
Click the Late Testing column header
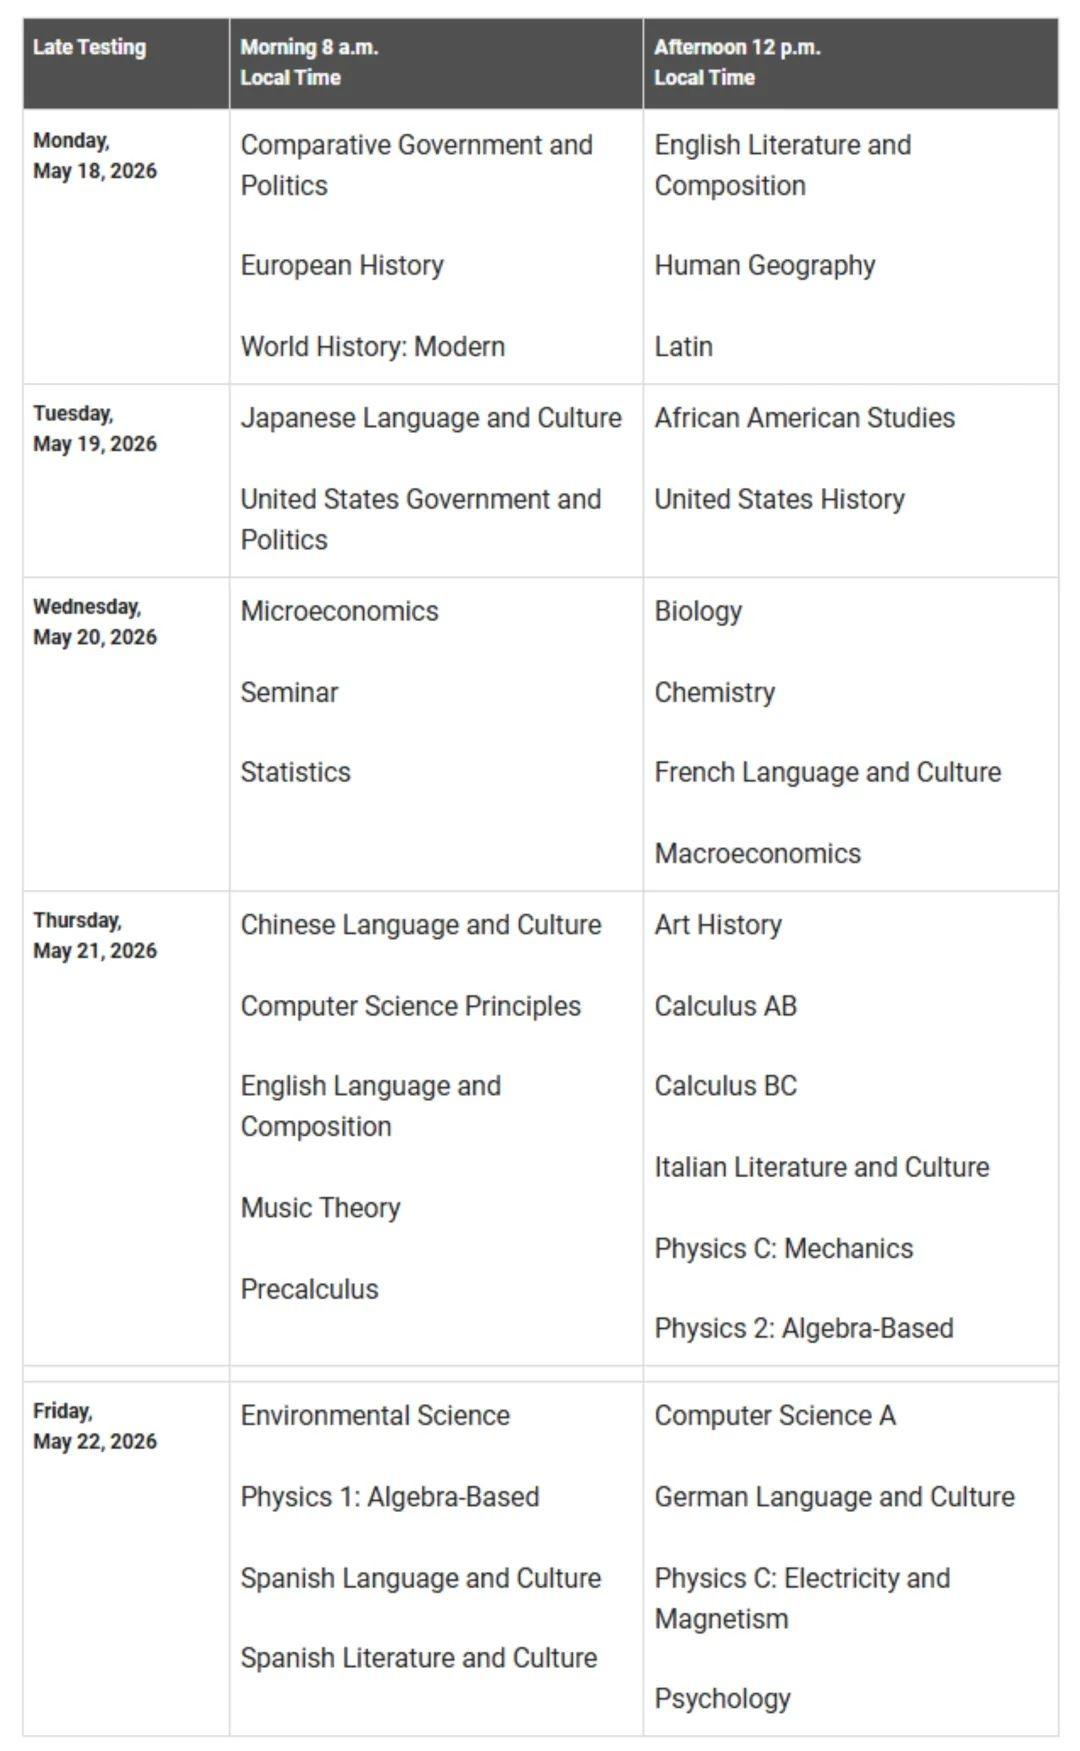[89, 47]
